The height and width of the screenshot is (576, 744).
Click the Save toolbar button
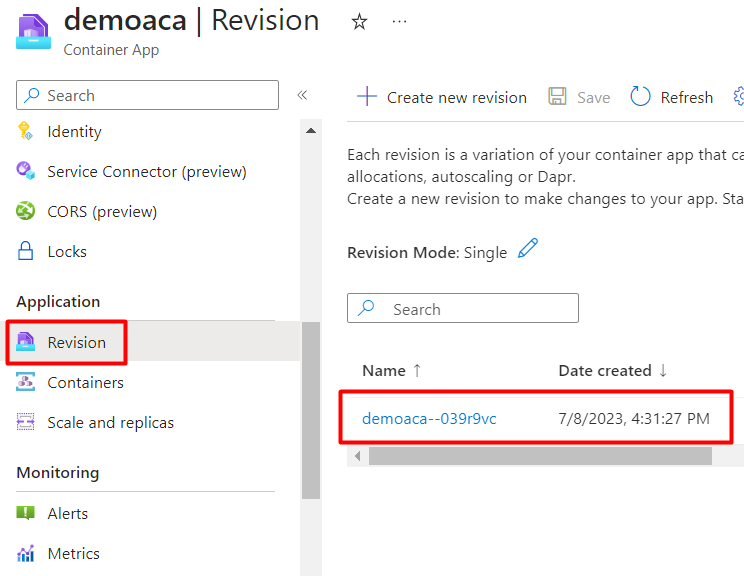coord(579,97)
